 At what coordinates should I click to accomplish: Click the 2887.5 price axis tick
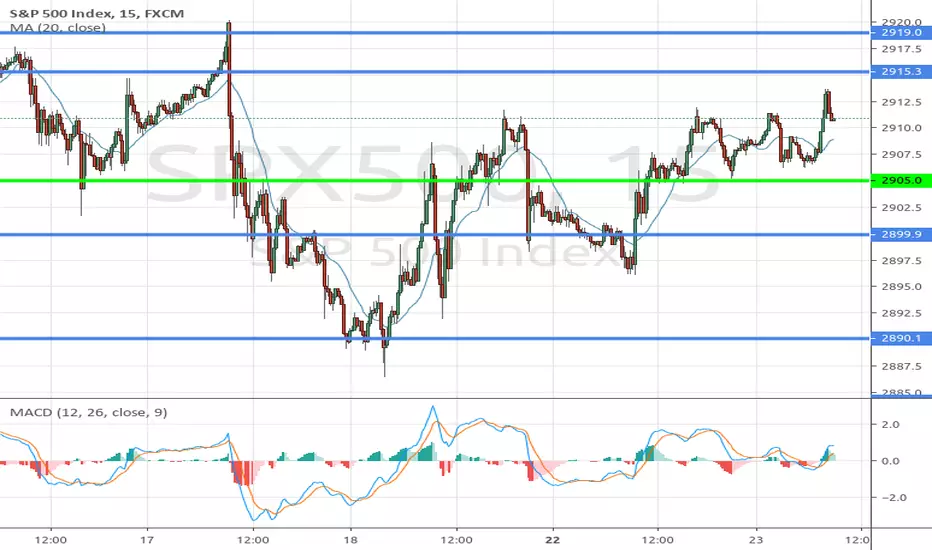(902, 366)
